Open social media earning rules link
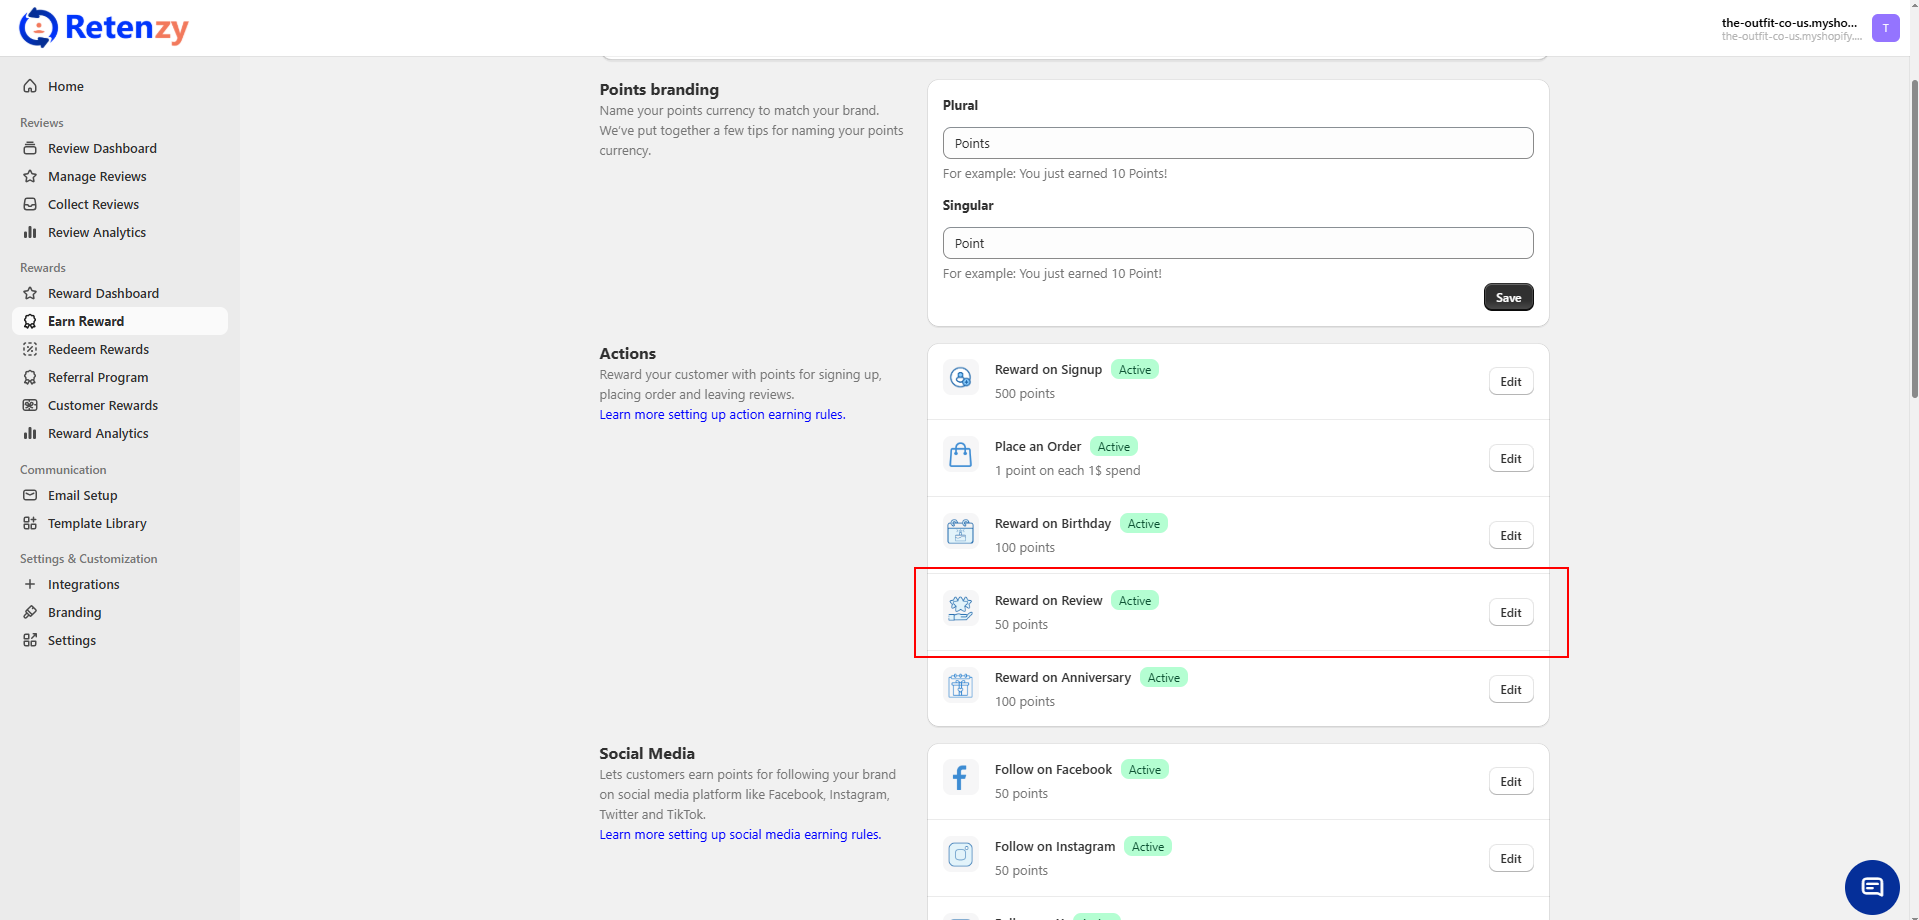Viewport: 1919px width, 920px height. coord(740,835)
